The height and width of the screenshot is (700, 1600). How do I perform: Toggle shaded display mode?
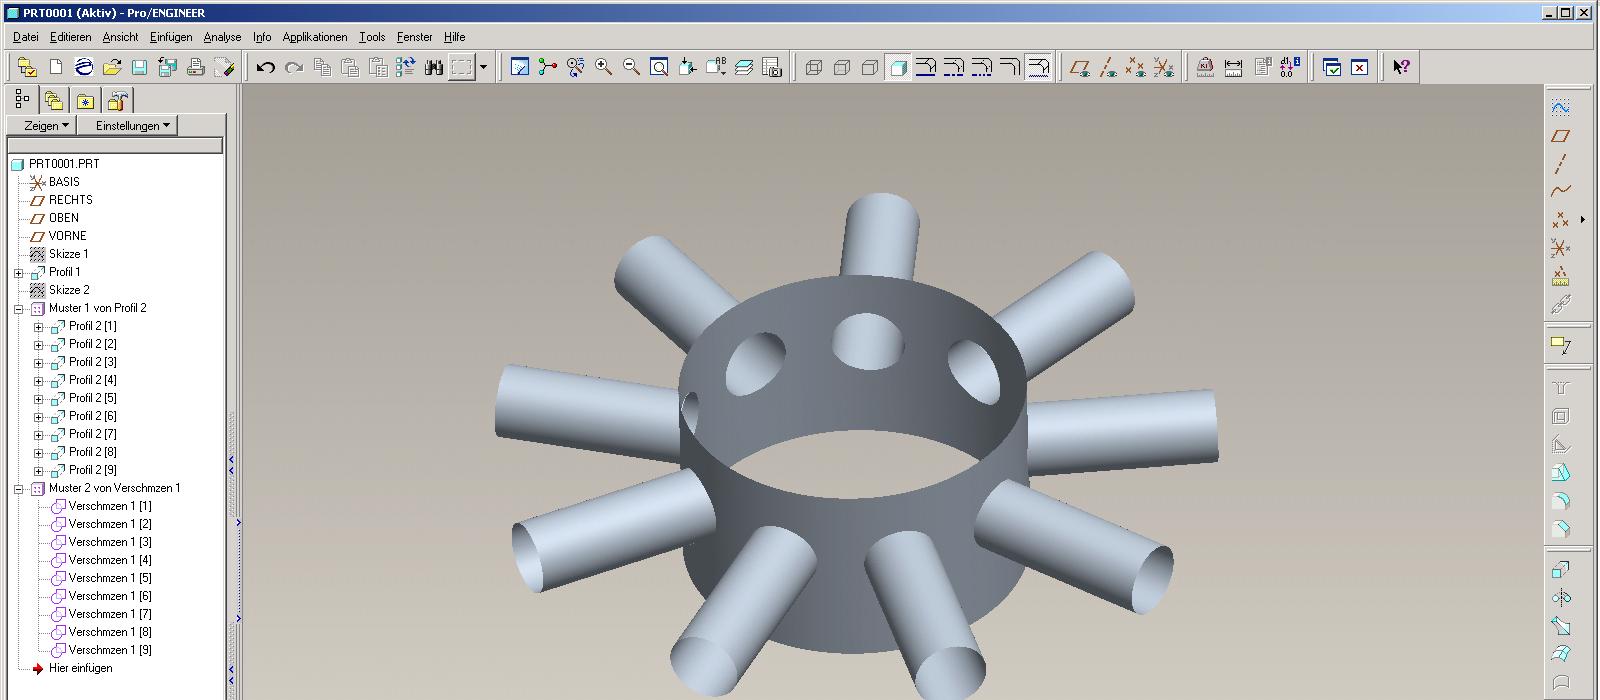pos(898,67)
